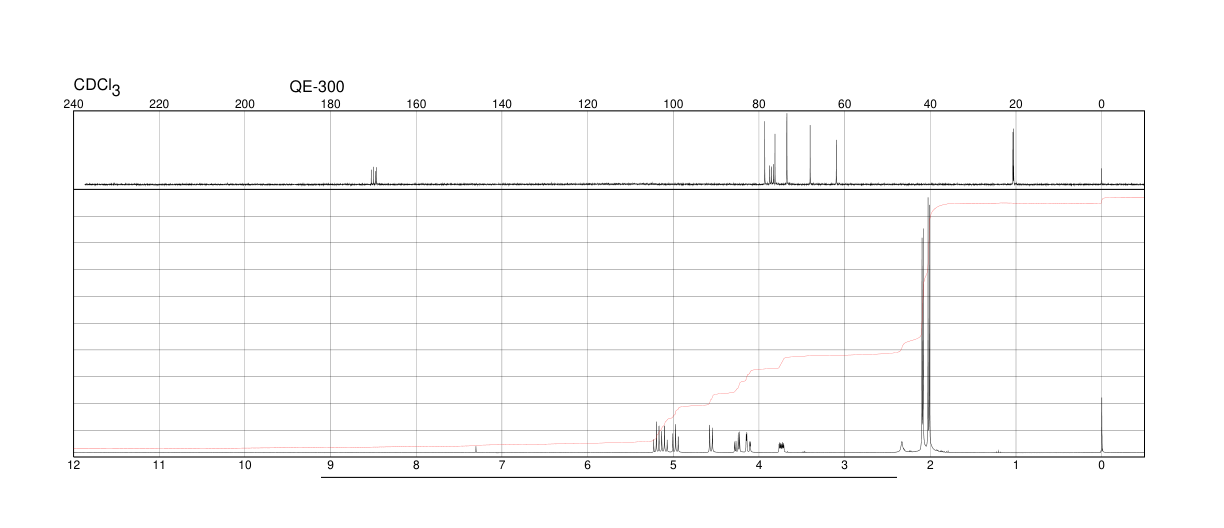Pick the TMS peak at 0 ppm in proton spectrum
The height and width of the screenshot is (528, 1224).
point(1102,425)
